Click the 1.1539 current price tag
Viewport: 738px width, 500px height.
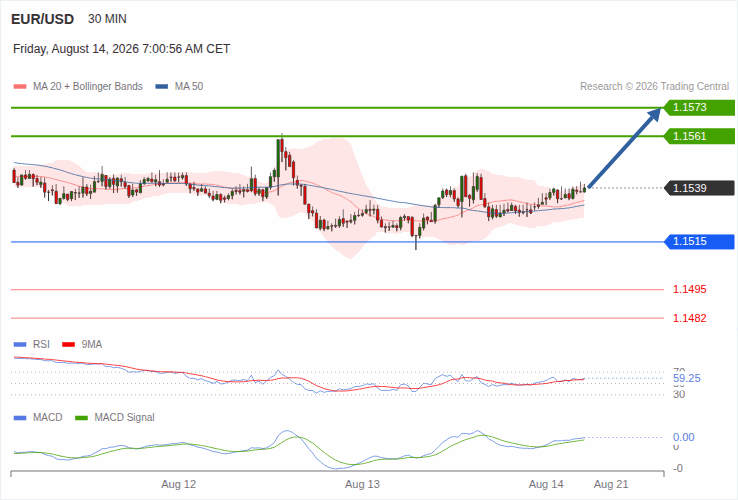pos(699,188)
